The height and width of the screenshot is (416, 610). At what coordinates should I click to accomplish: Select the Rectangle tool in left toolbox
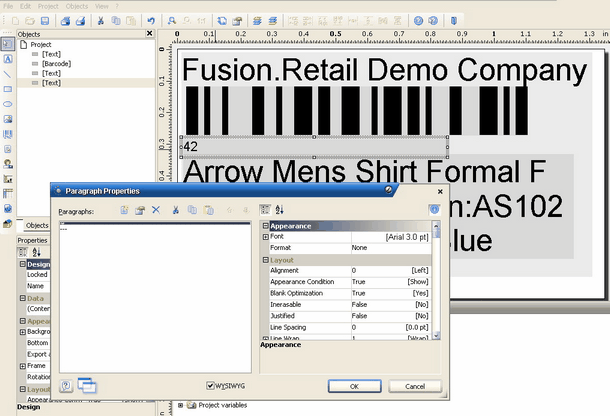pyautogui.click(x=8, y=89)
